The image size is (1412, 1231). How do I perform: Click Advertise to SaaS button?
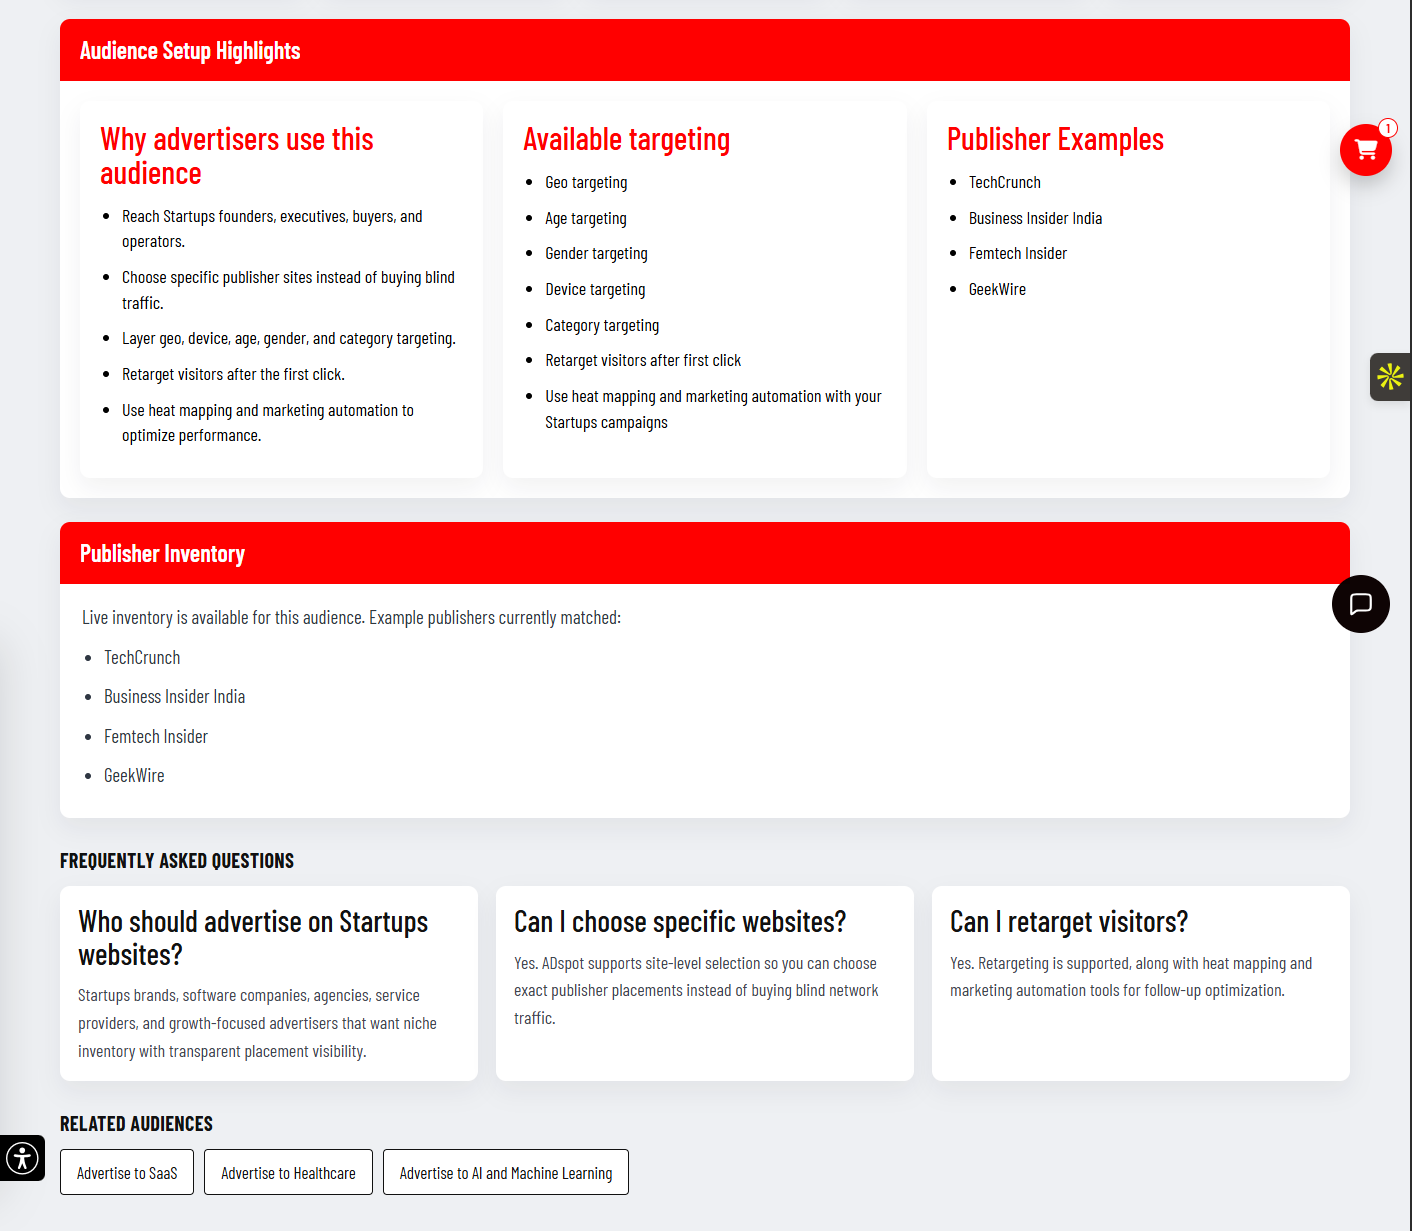(x=127, y=1172)
